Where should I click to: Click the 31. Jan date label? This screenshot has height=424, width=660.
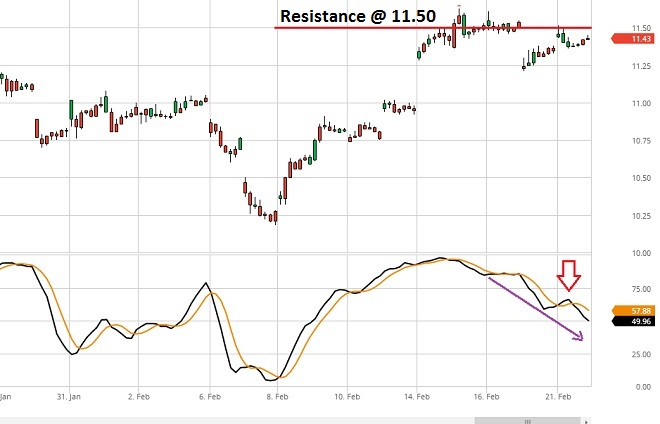click(x=69, y=397)
